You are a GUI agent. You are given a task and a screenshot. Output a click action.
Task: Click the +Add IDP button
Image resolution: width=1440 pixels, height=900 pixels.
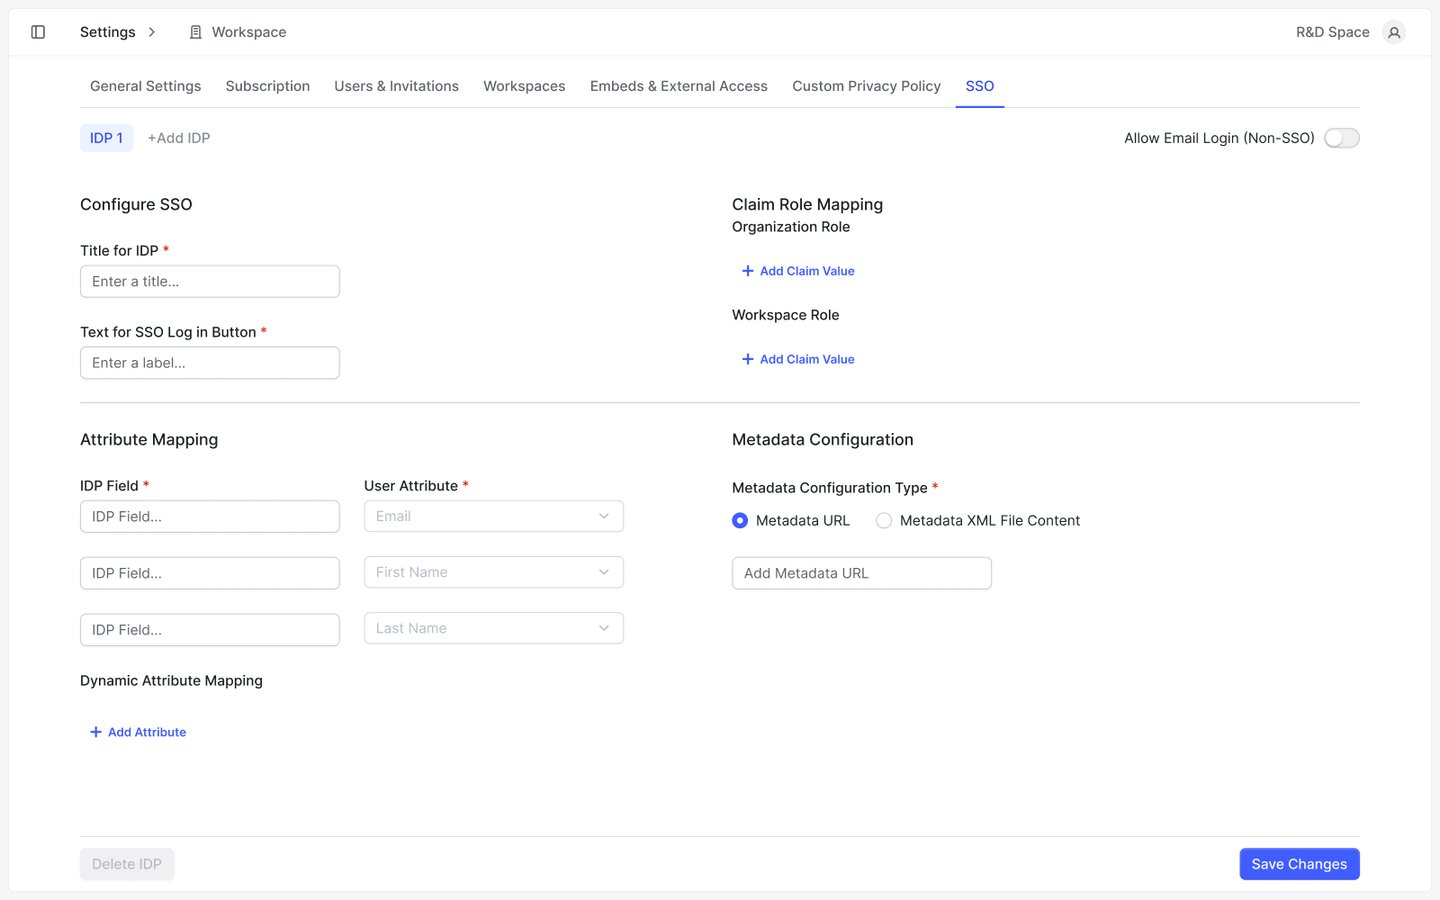[179, 138]
